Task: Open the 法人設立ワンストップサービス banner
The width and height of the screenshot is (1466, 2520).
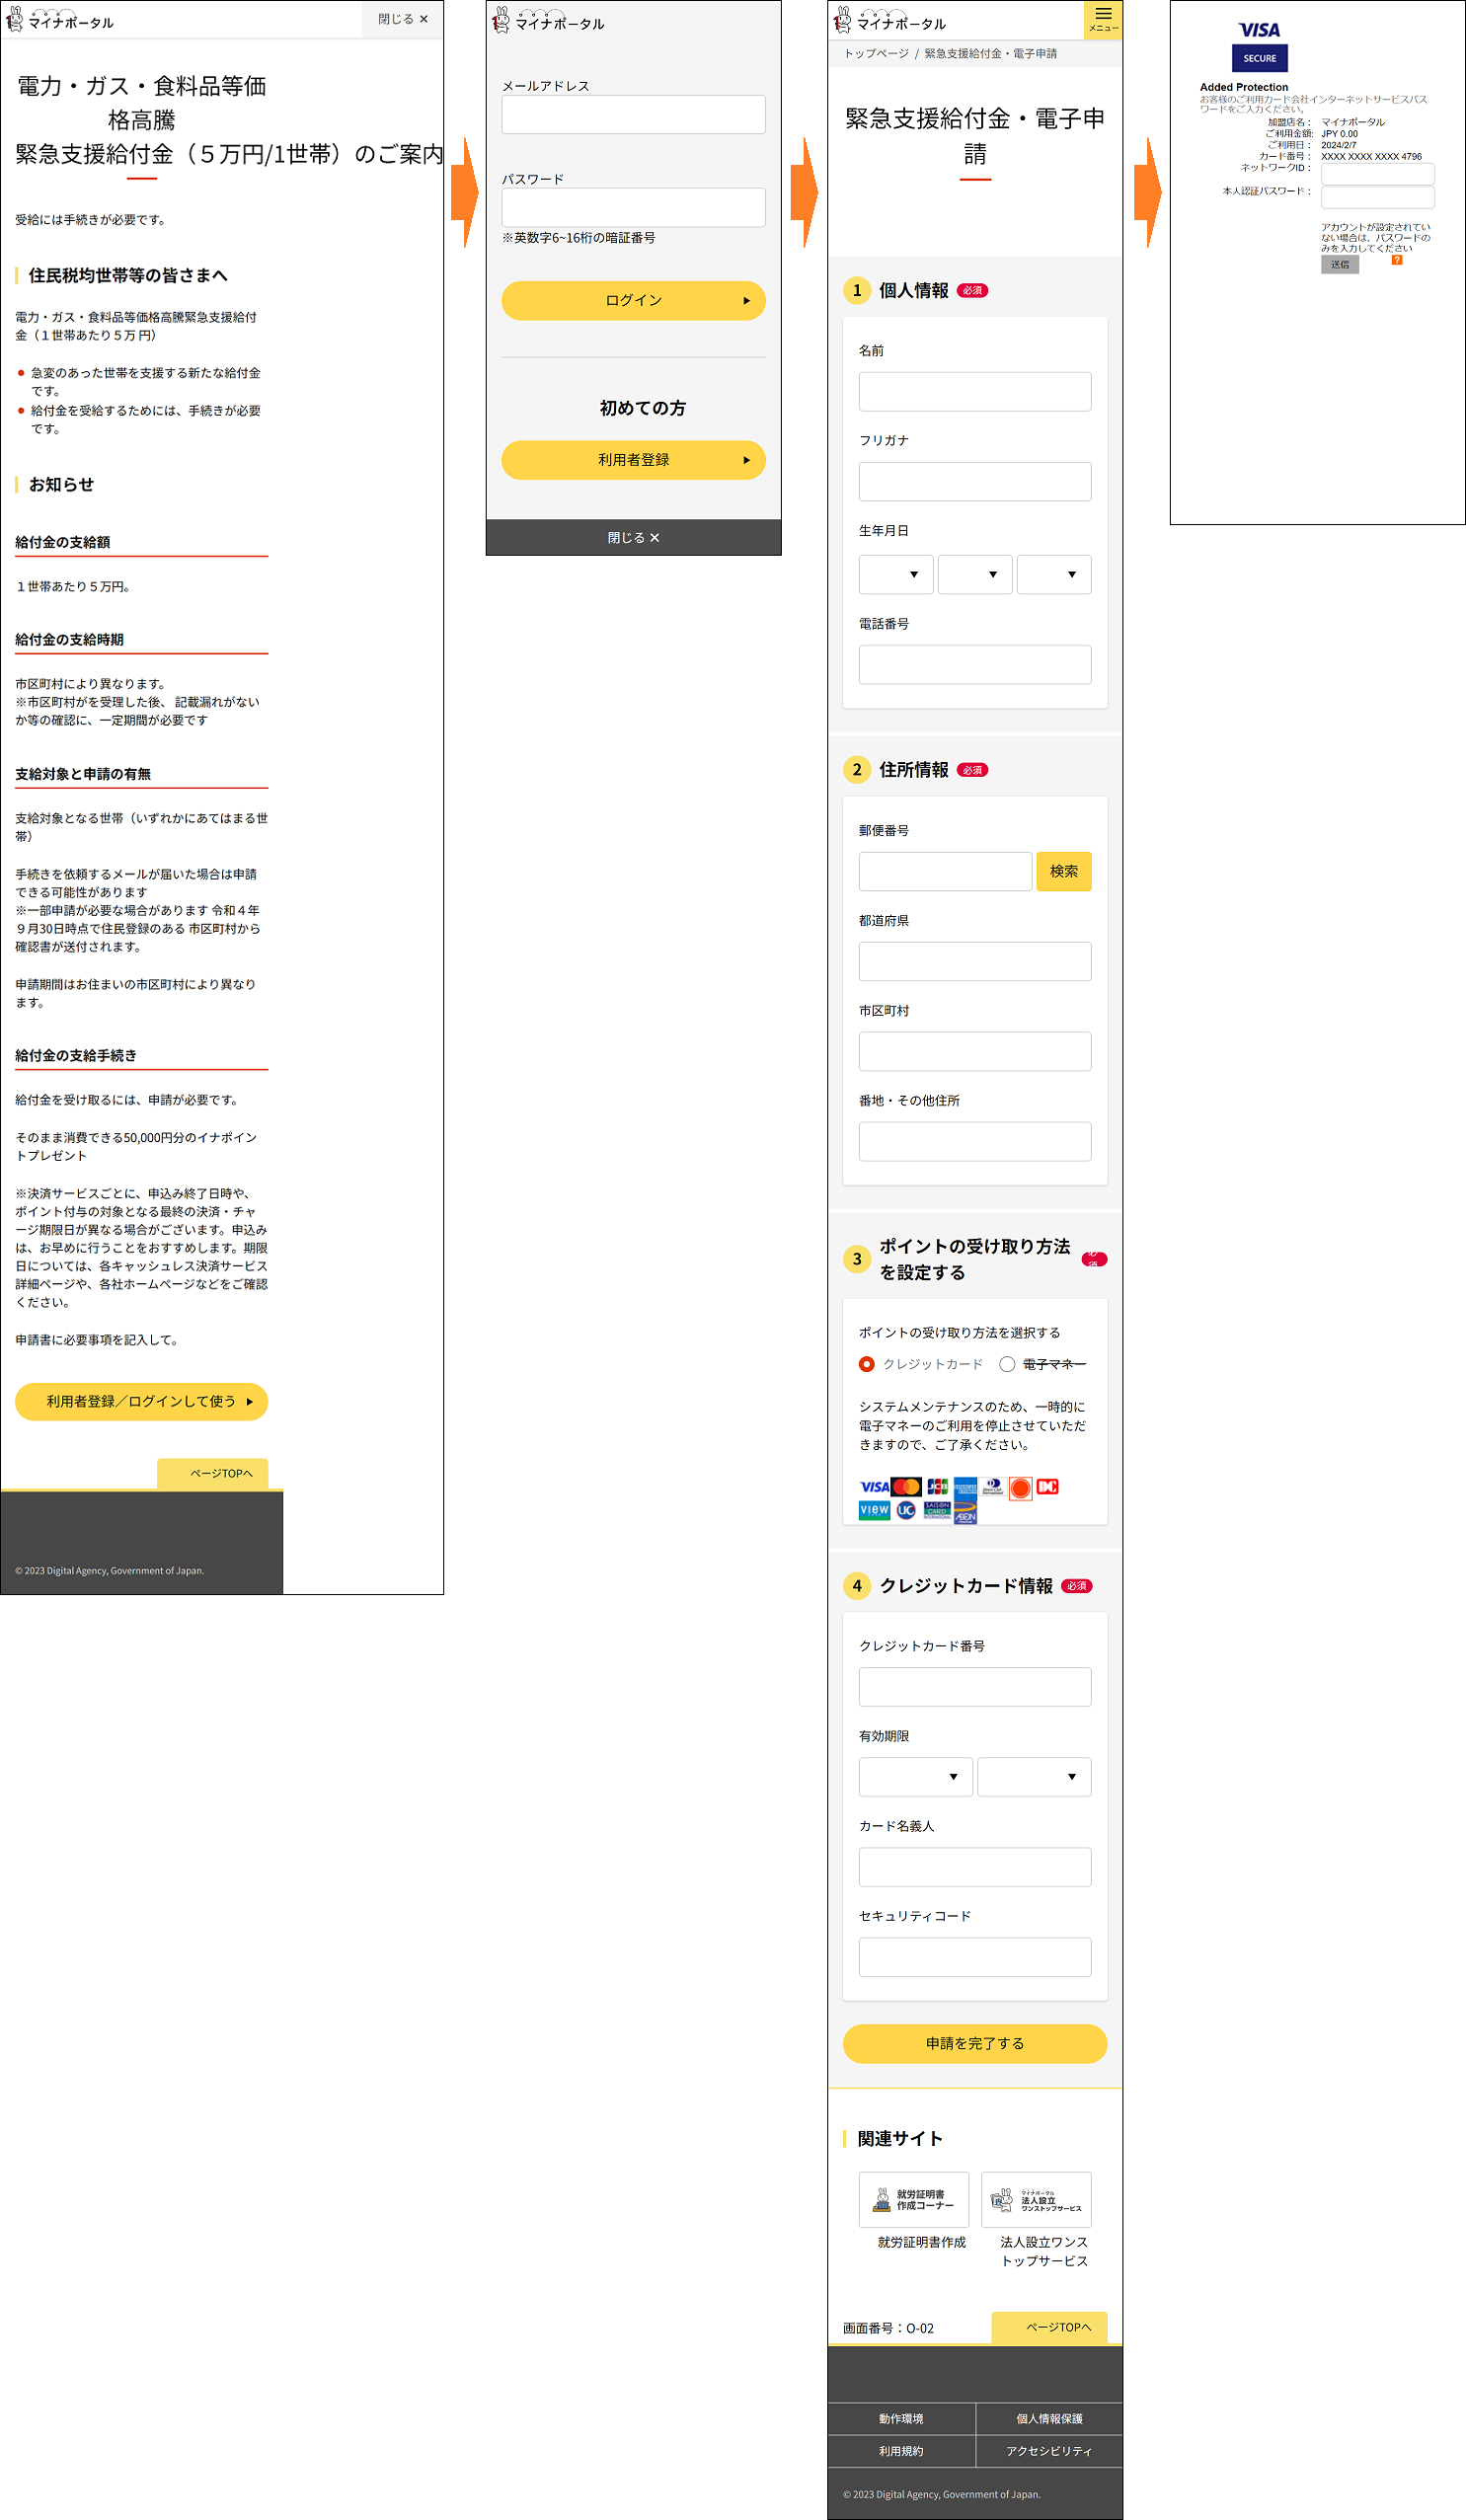Action: tap(1034, 2199)
